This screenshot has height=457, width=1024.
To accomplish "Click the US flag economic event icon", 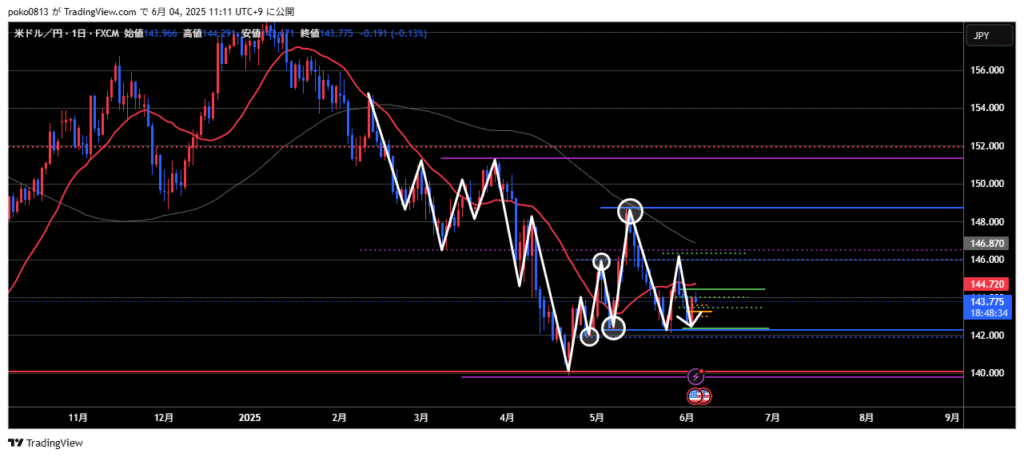I will click(x=701, y=396).
